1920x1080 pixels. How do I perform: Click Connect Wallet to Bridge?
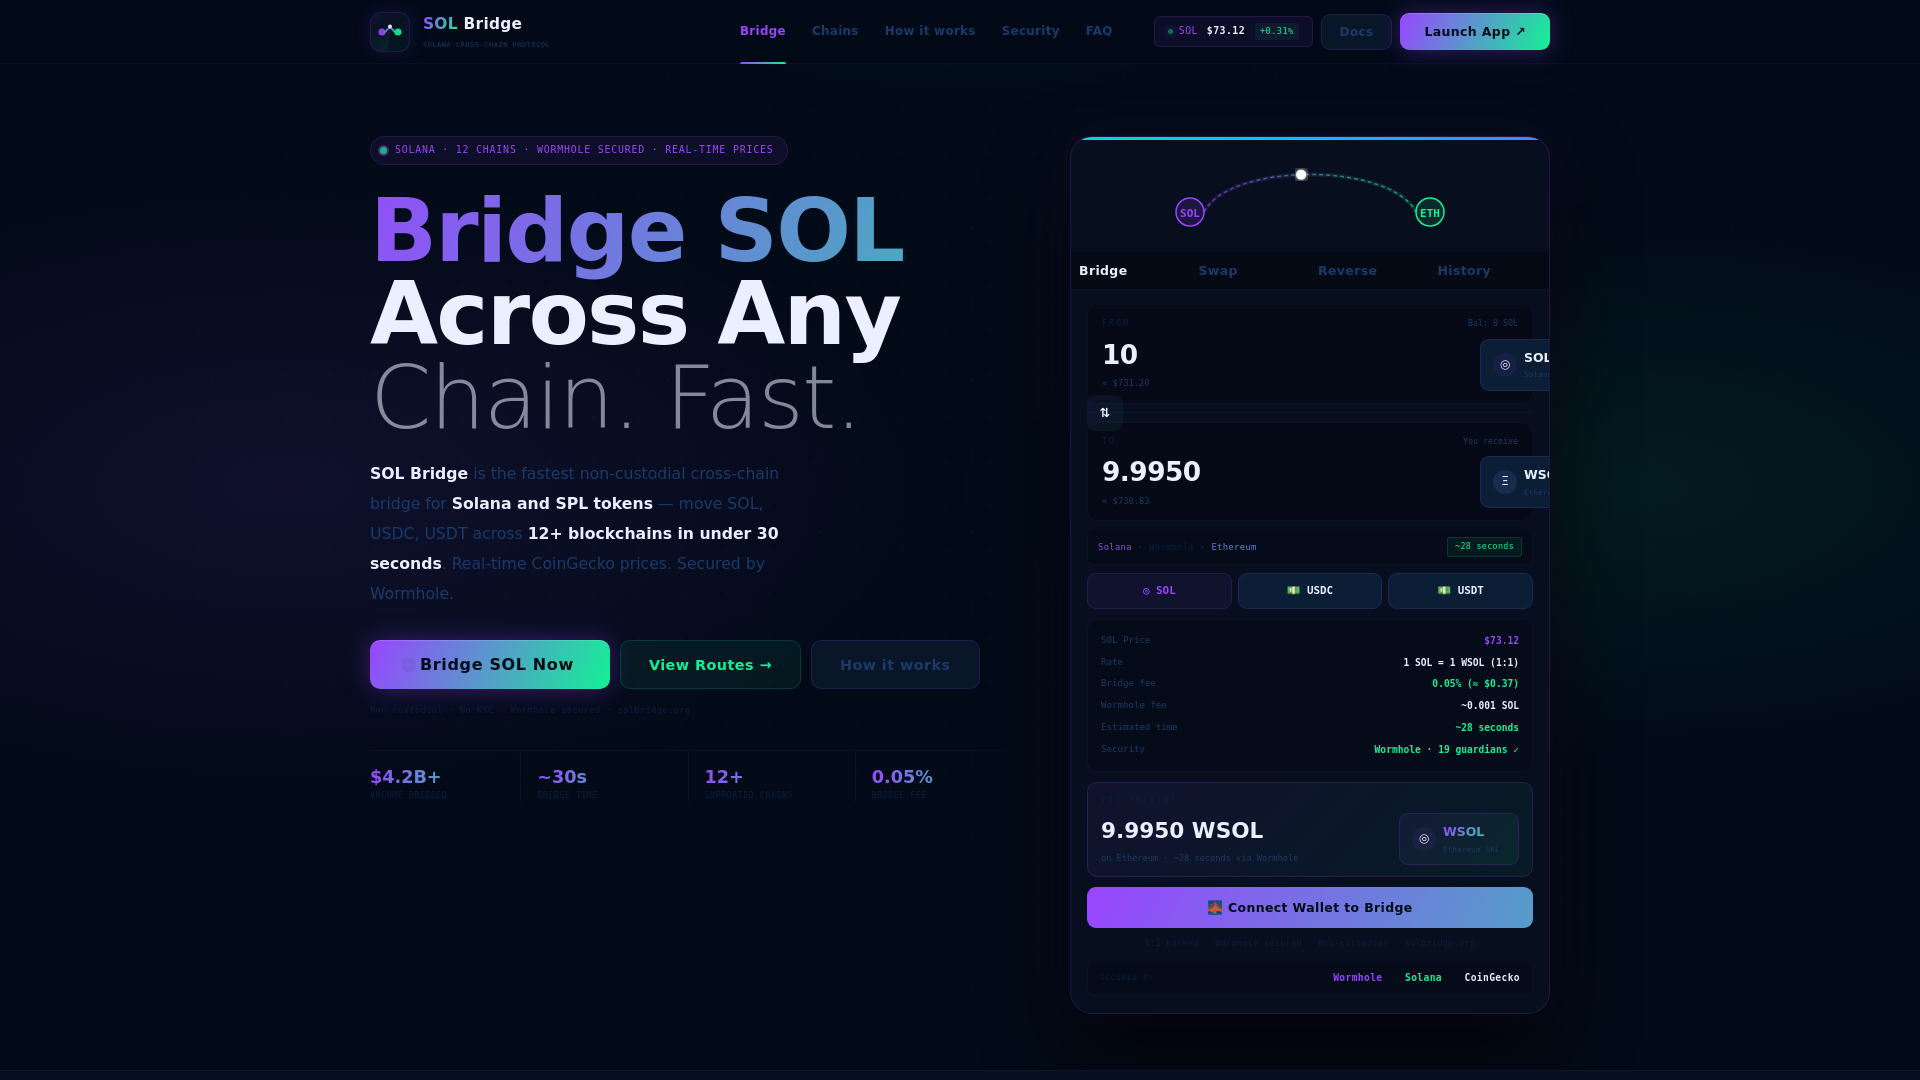pos(1310,908)
